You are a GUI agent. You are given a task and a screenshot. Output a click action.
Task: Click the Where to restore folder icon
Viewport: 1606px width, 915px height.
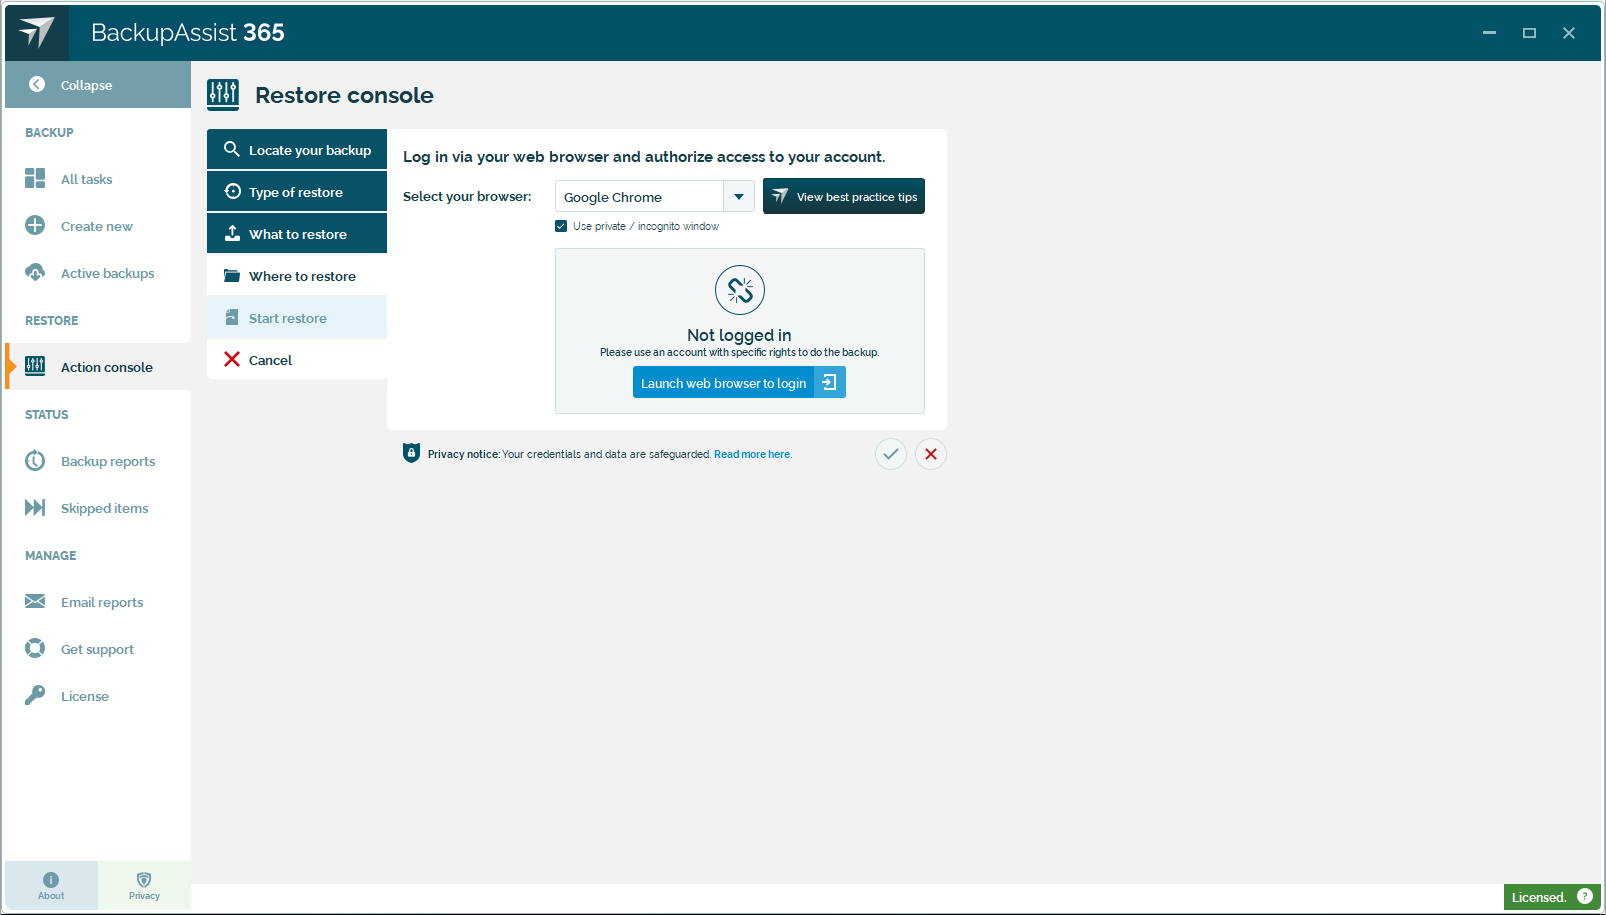coord(232,275)
